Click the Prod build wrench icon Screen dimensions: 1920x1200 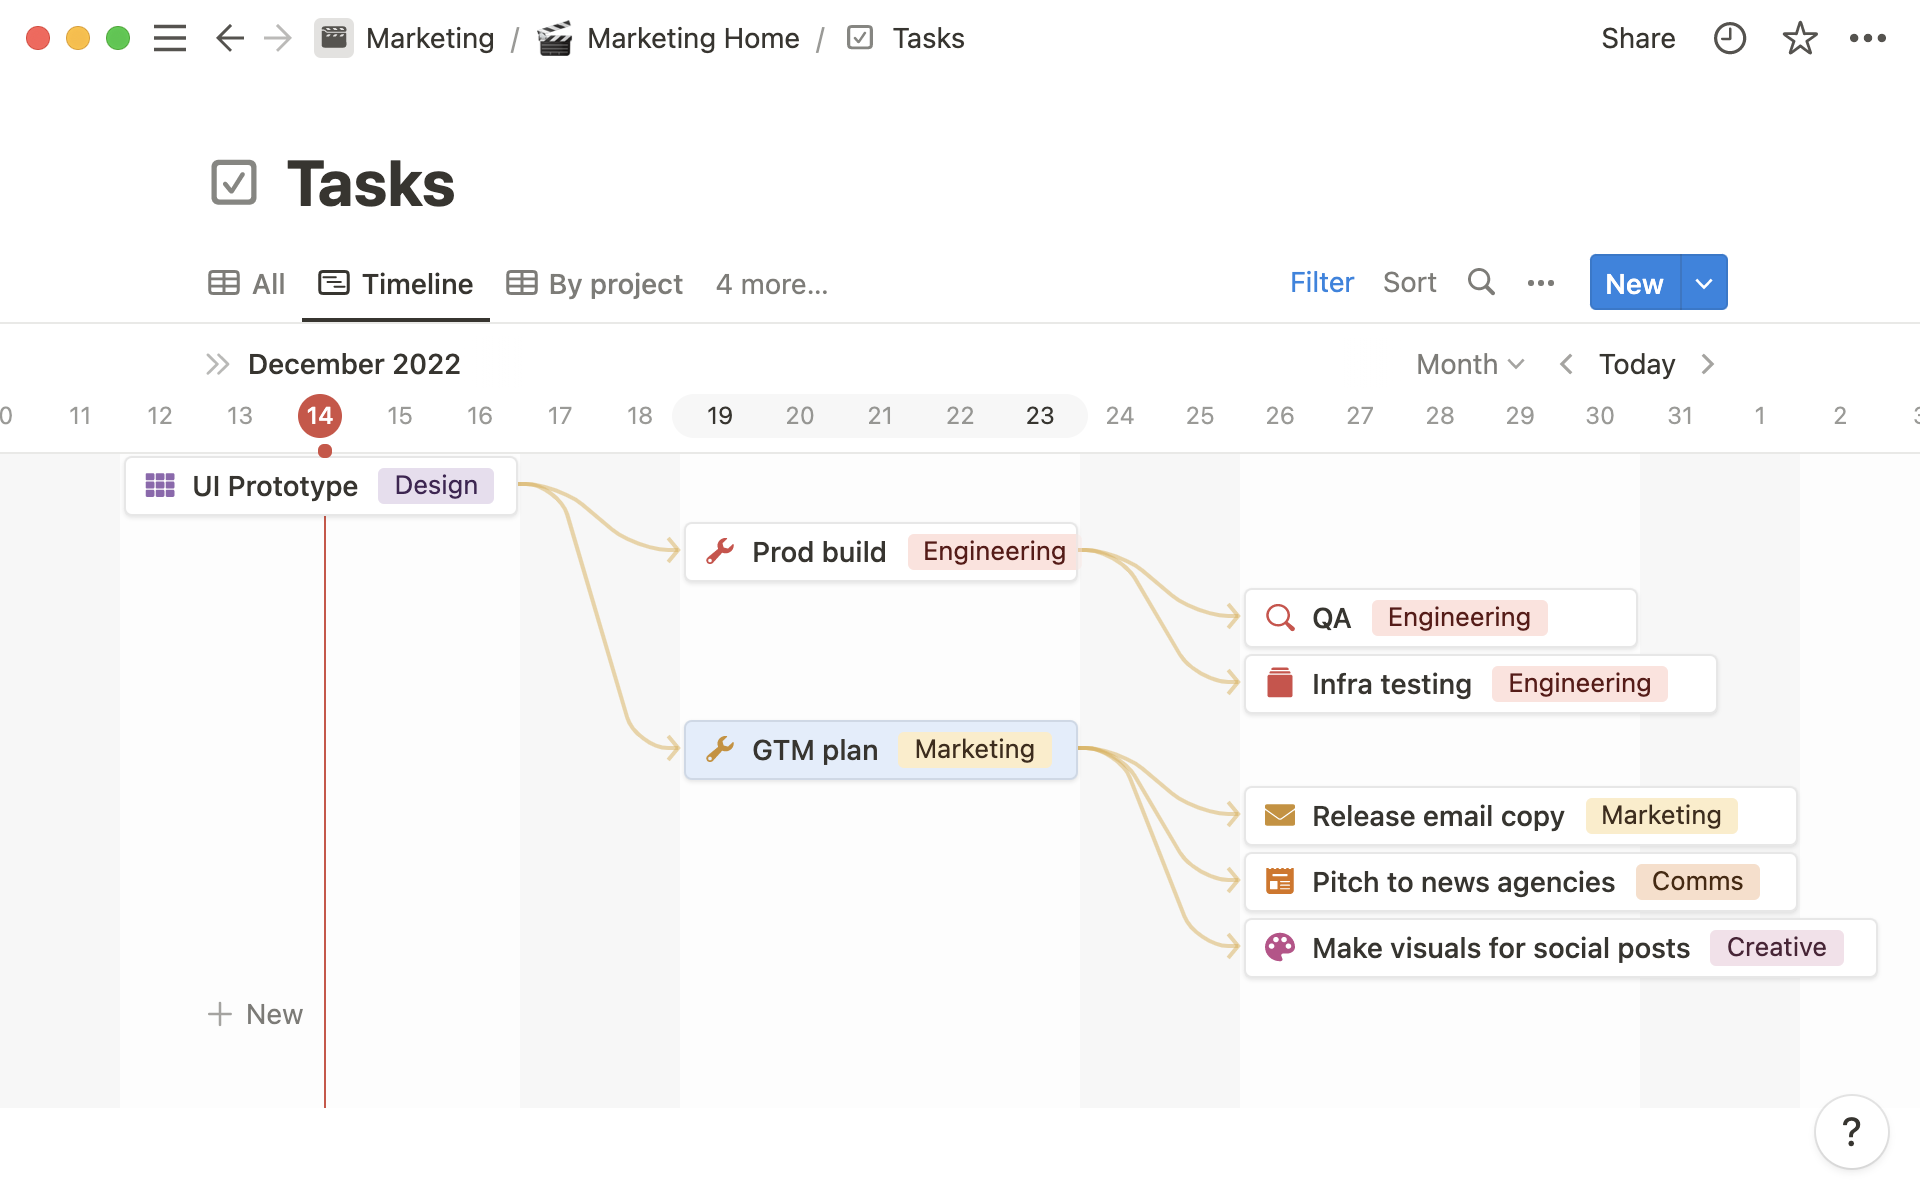pos(720,549)
